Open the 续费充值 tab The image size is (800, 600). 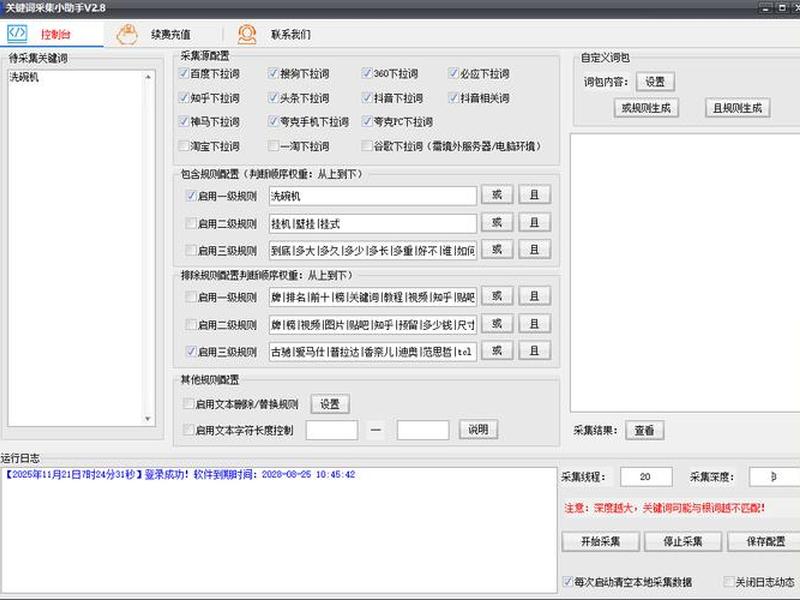click(x=170, y=35)
